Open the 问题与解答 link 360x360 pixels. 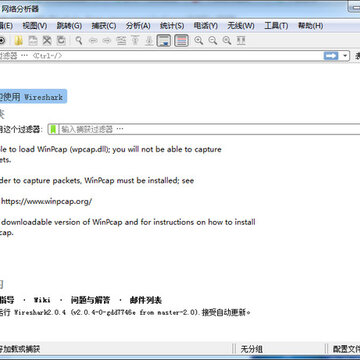[x=90, y=300]
